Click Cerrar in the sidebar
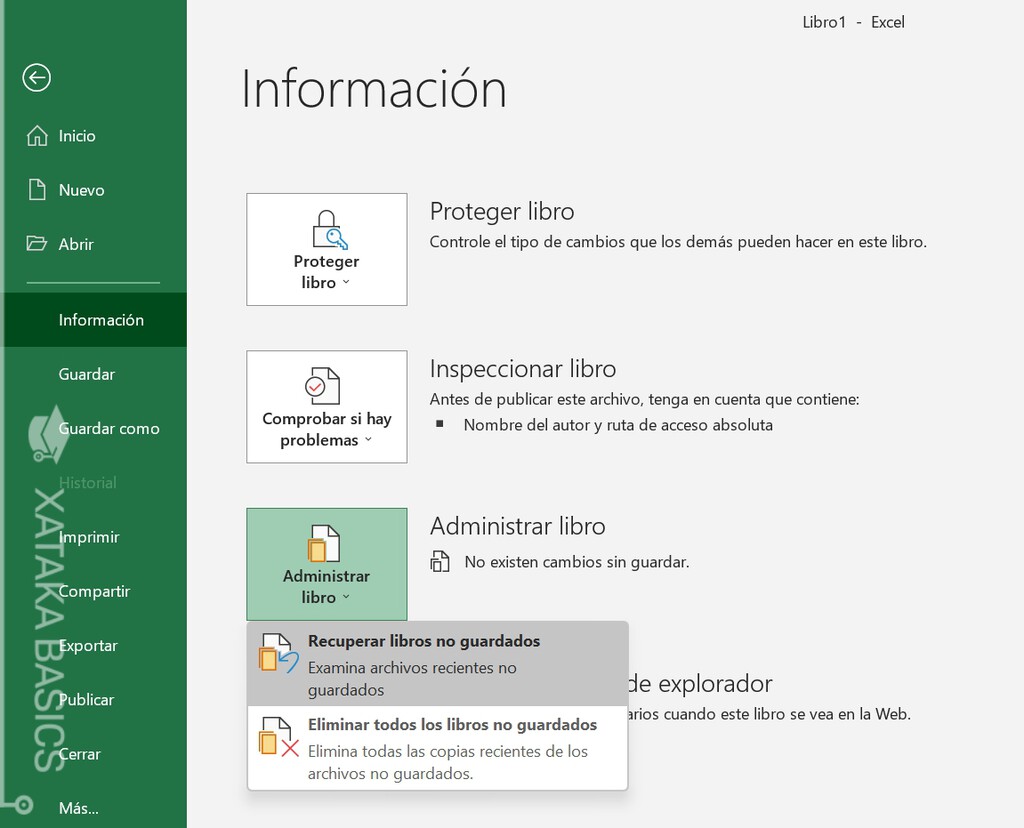Image resolution: width=1024 pixels, height=828 pixels. (80, 754)
